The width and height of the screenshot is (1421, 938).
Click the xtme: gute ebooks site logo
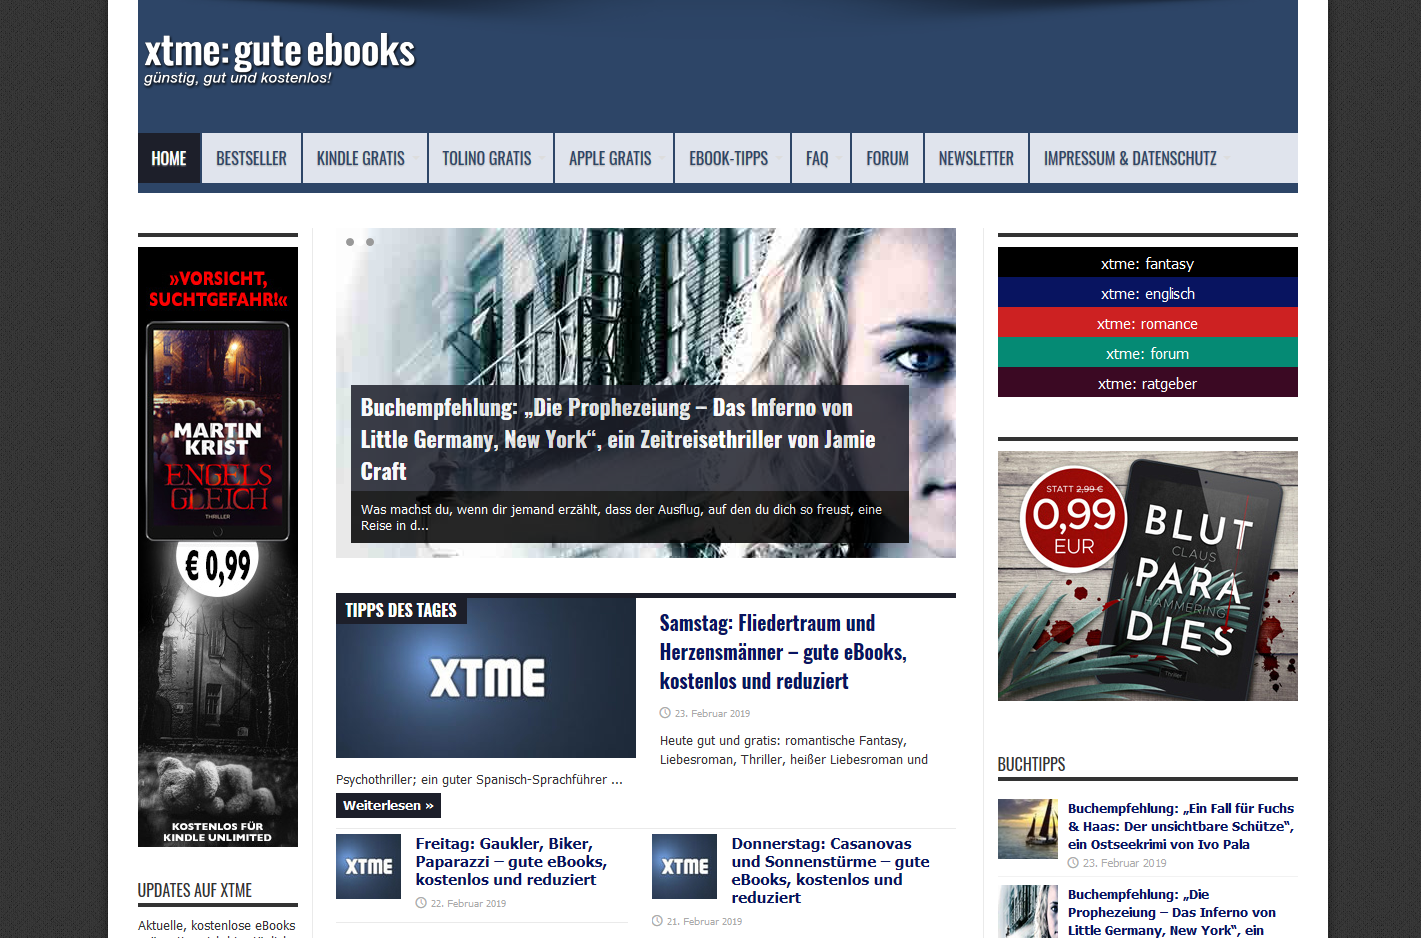(x=279, y=52)
